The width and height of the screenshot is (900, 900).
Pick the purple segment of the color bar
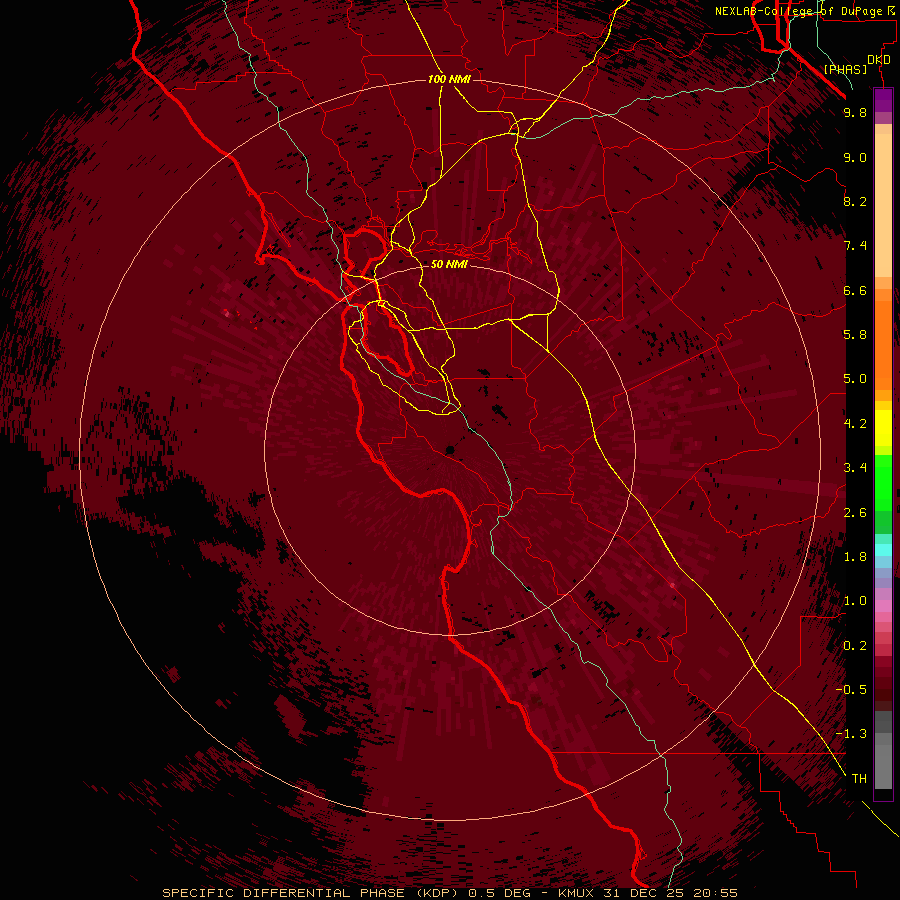click(x=883, y=100)
